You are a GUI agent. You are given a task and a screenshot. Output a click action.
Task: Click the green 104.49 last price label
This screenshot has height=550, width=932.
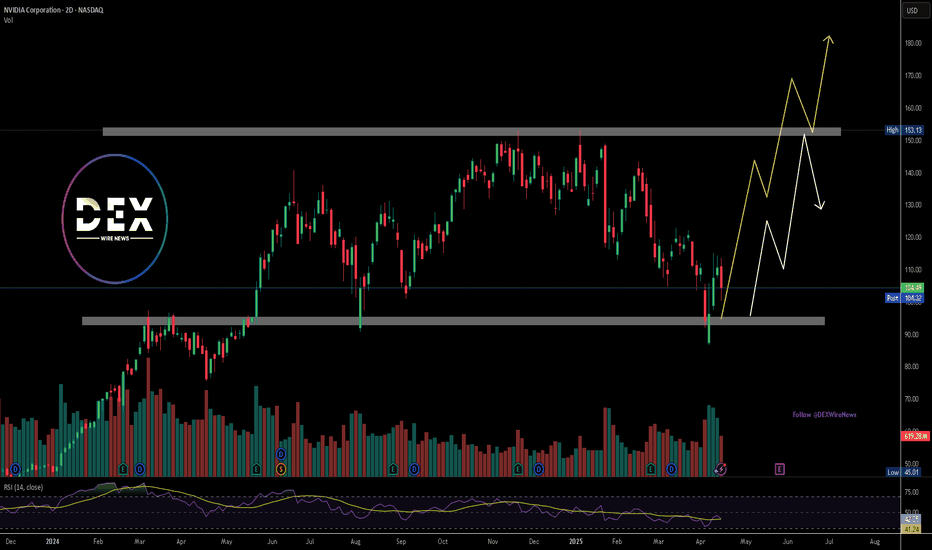click(x=912, y=288)
